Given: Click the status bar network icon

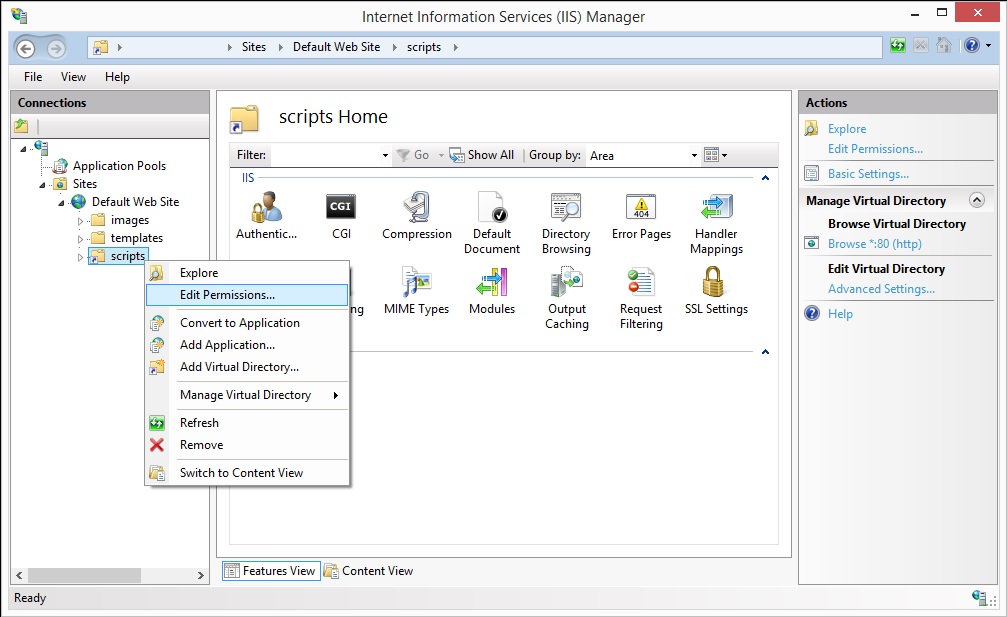Looking at the screenshot, I should click(980, 598).
